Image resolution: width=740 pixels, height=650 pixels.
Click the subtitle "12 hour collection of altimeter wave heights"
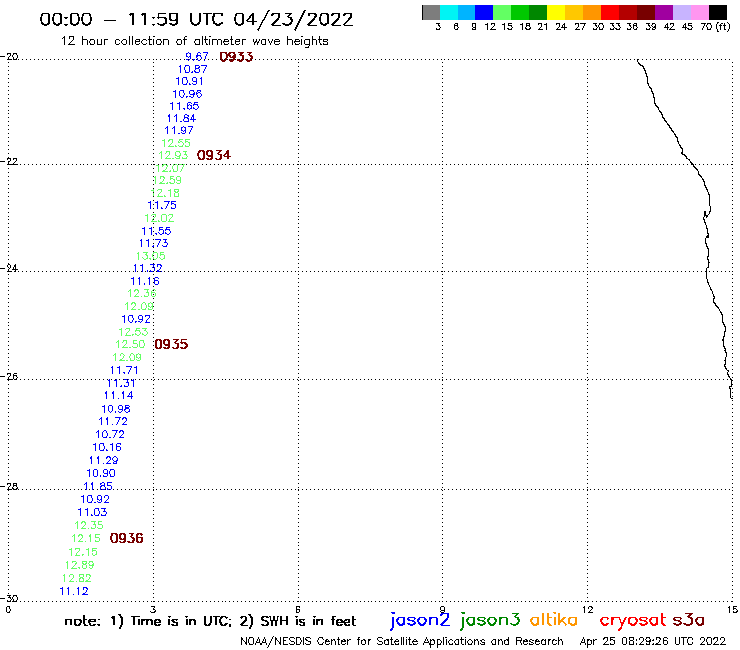tap(194, 41)
